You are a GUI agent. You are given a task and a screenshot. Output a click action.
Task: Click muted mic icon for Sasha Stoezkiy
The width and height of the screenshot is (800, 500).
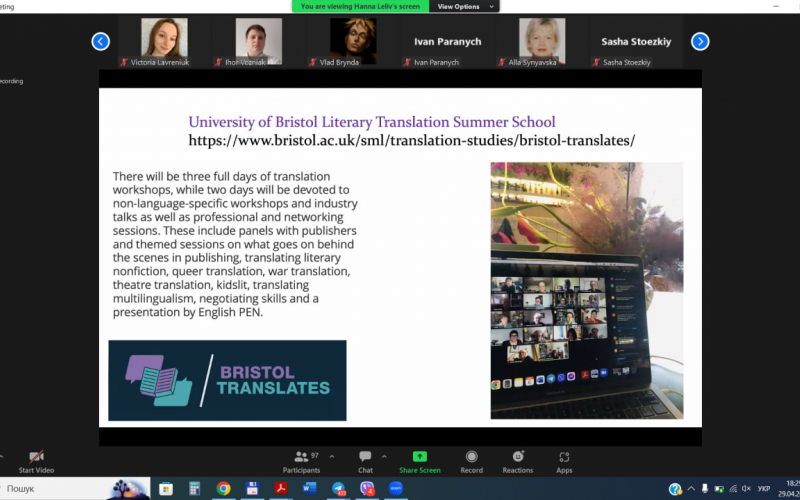pyautogui.click(x=596, y=62)
